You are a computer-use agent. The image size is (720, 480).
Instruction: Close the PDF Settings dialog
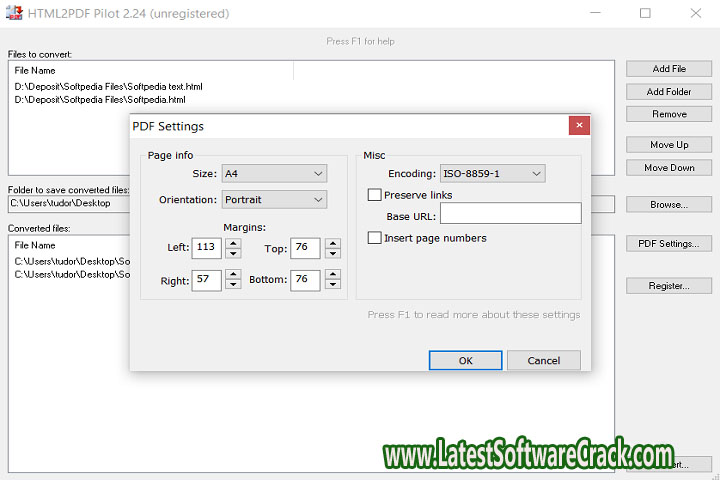coord(578,126)
